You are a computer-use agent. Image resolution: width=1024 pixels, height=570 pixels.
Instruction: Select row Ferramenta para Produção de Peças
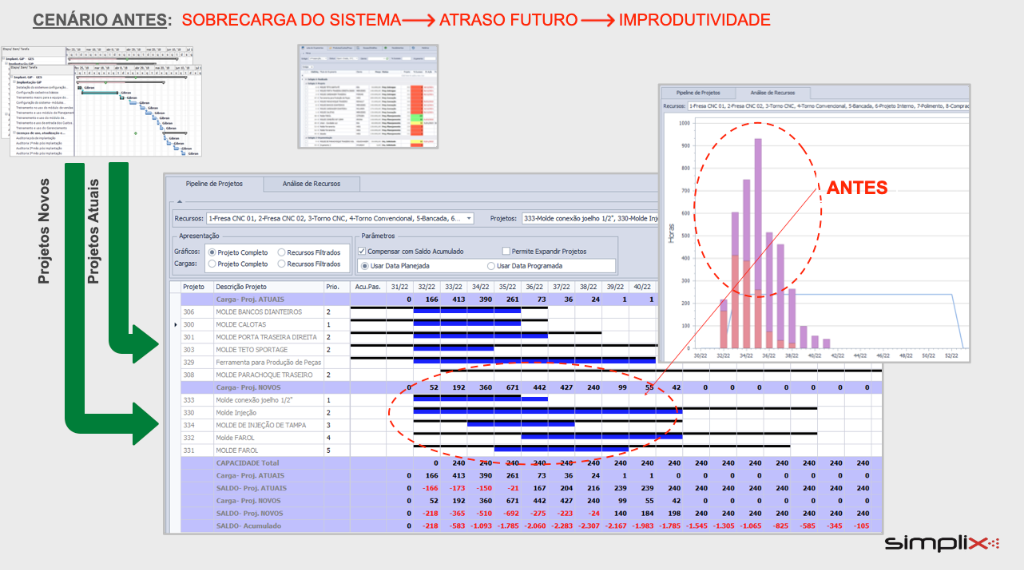pos(268,362)
